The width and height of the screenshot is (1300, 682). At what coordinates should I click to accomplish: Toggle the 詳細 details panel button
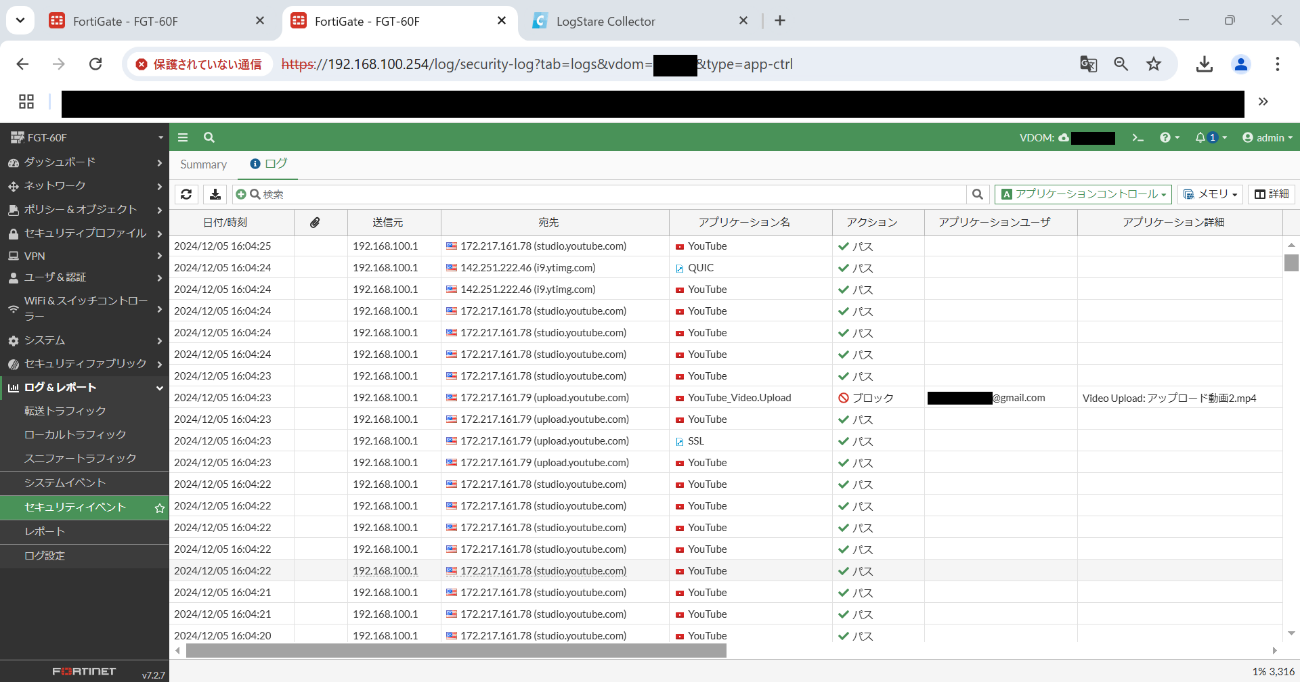1271,194
